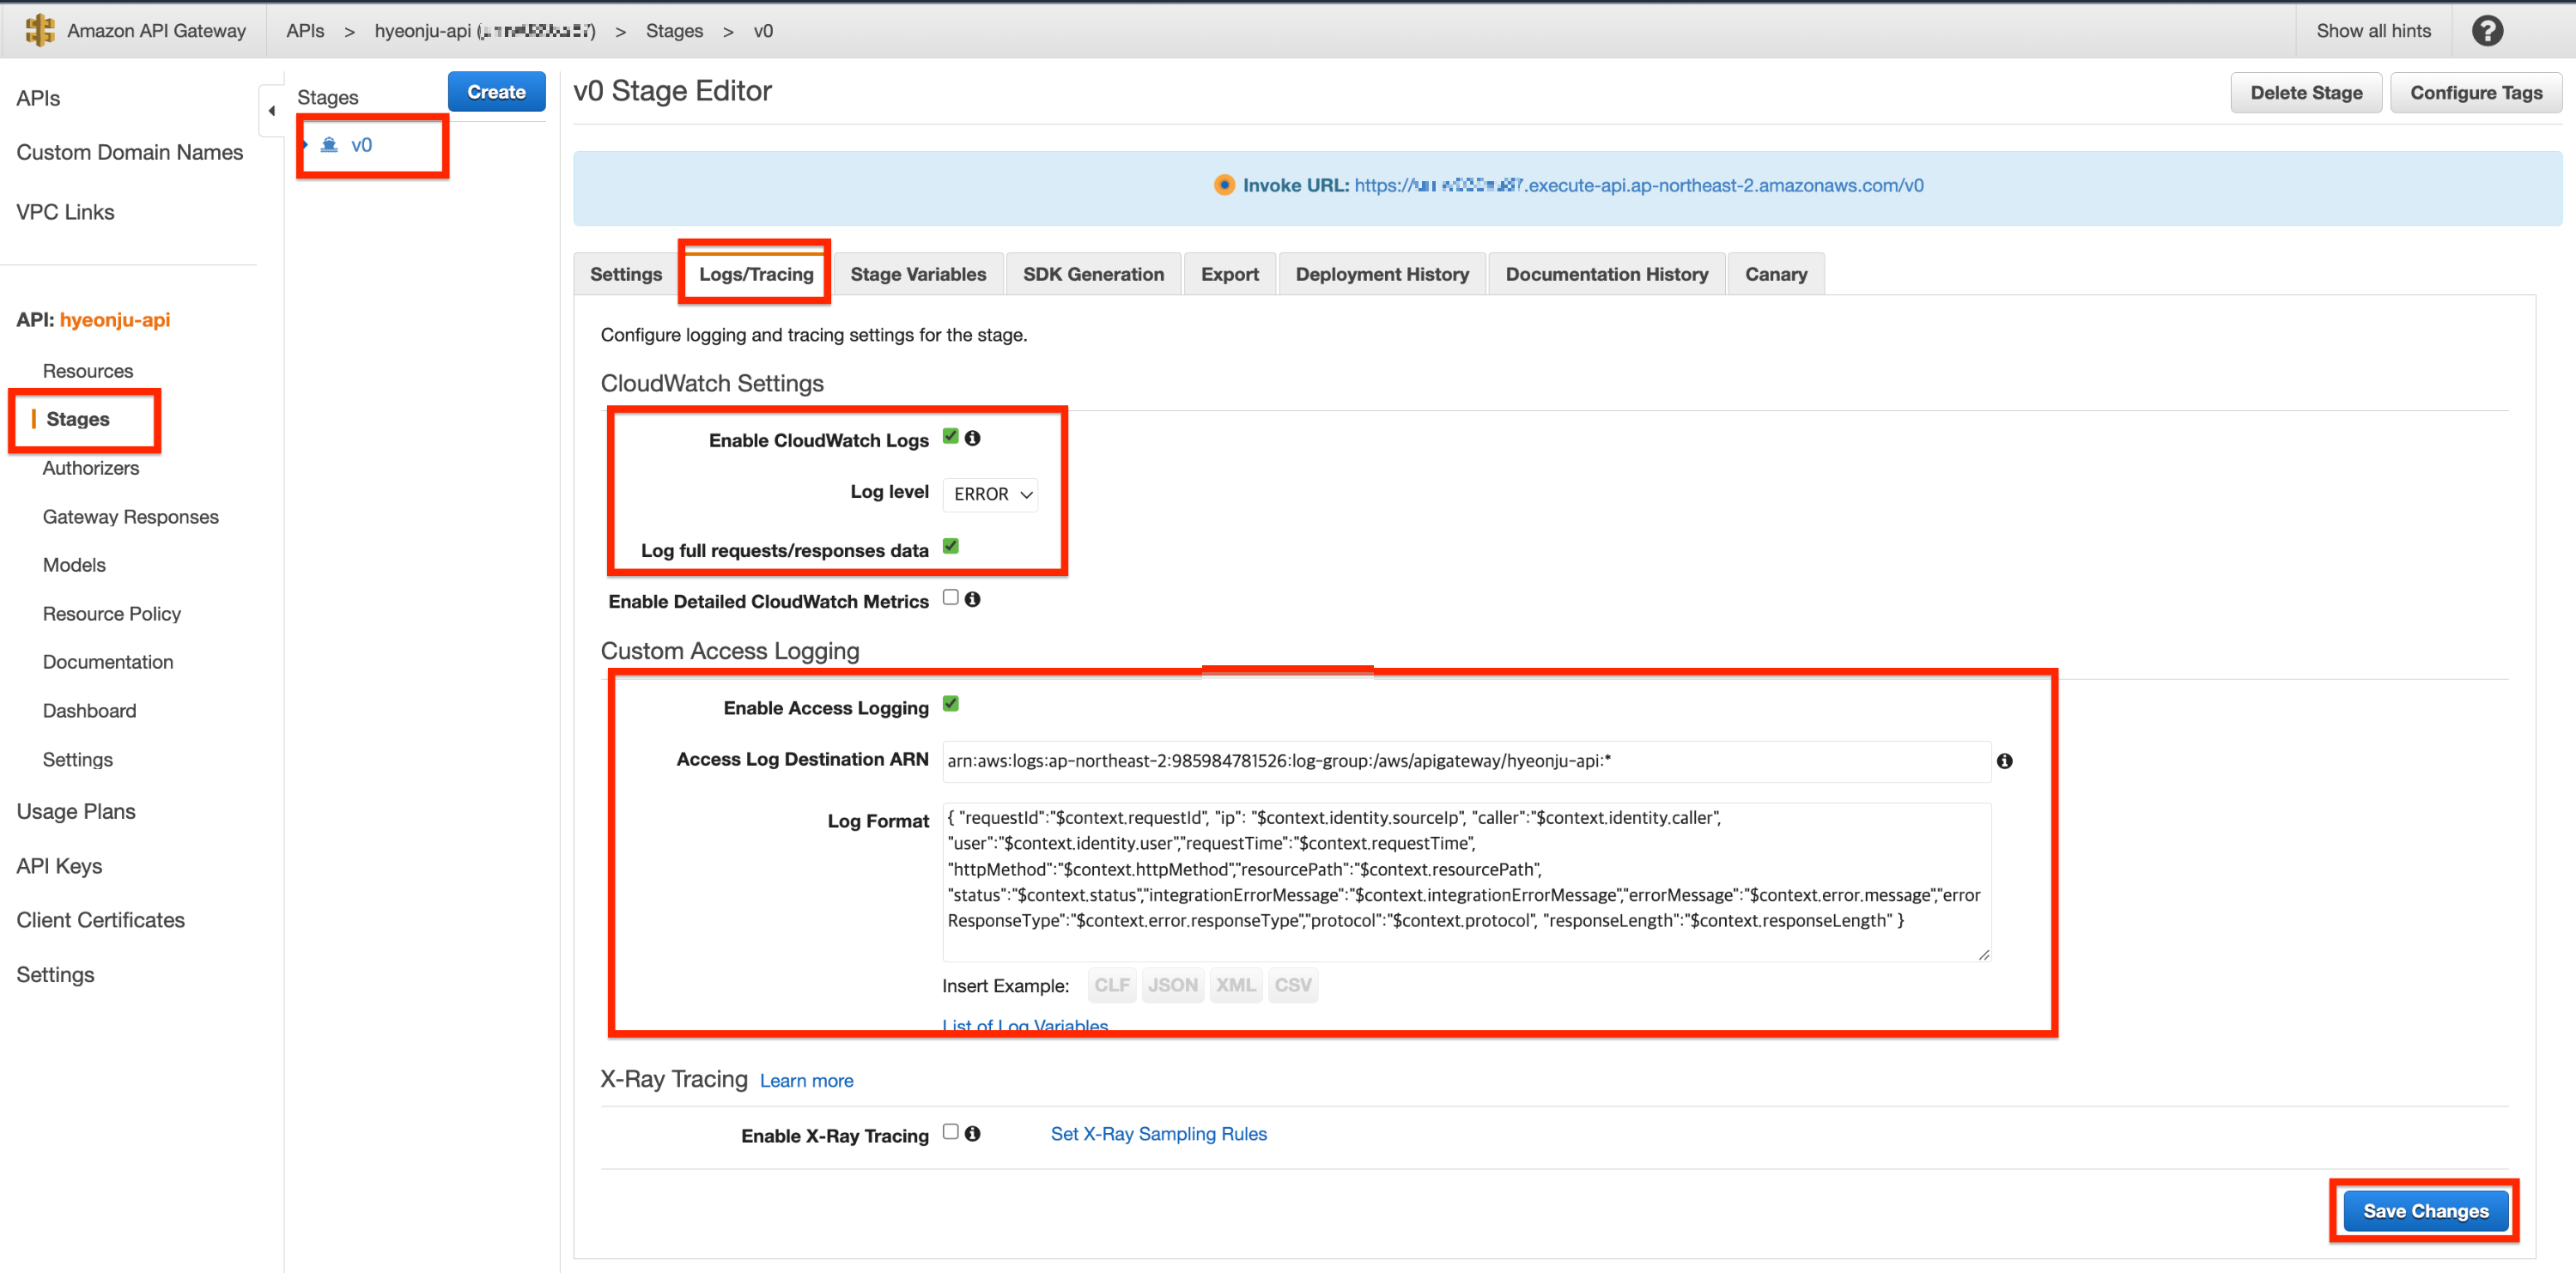Open the Documentation History tab
This screenshot has width=2576, height=1273.
pyautogui.click(x=1606, y=274)
